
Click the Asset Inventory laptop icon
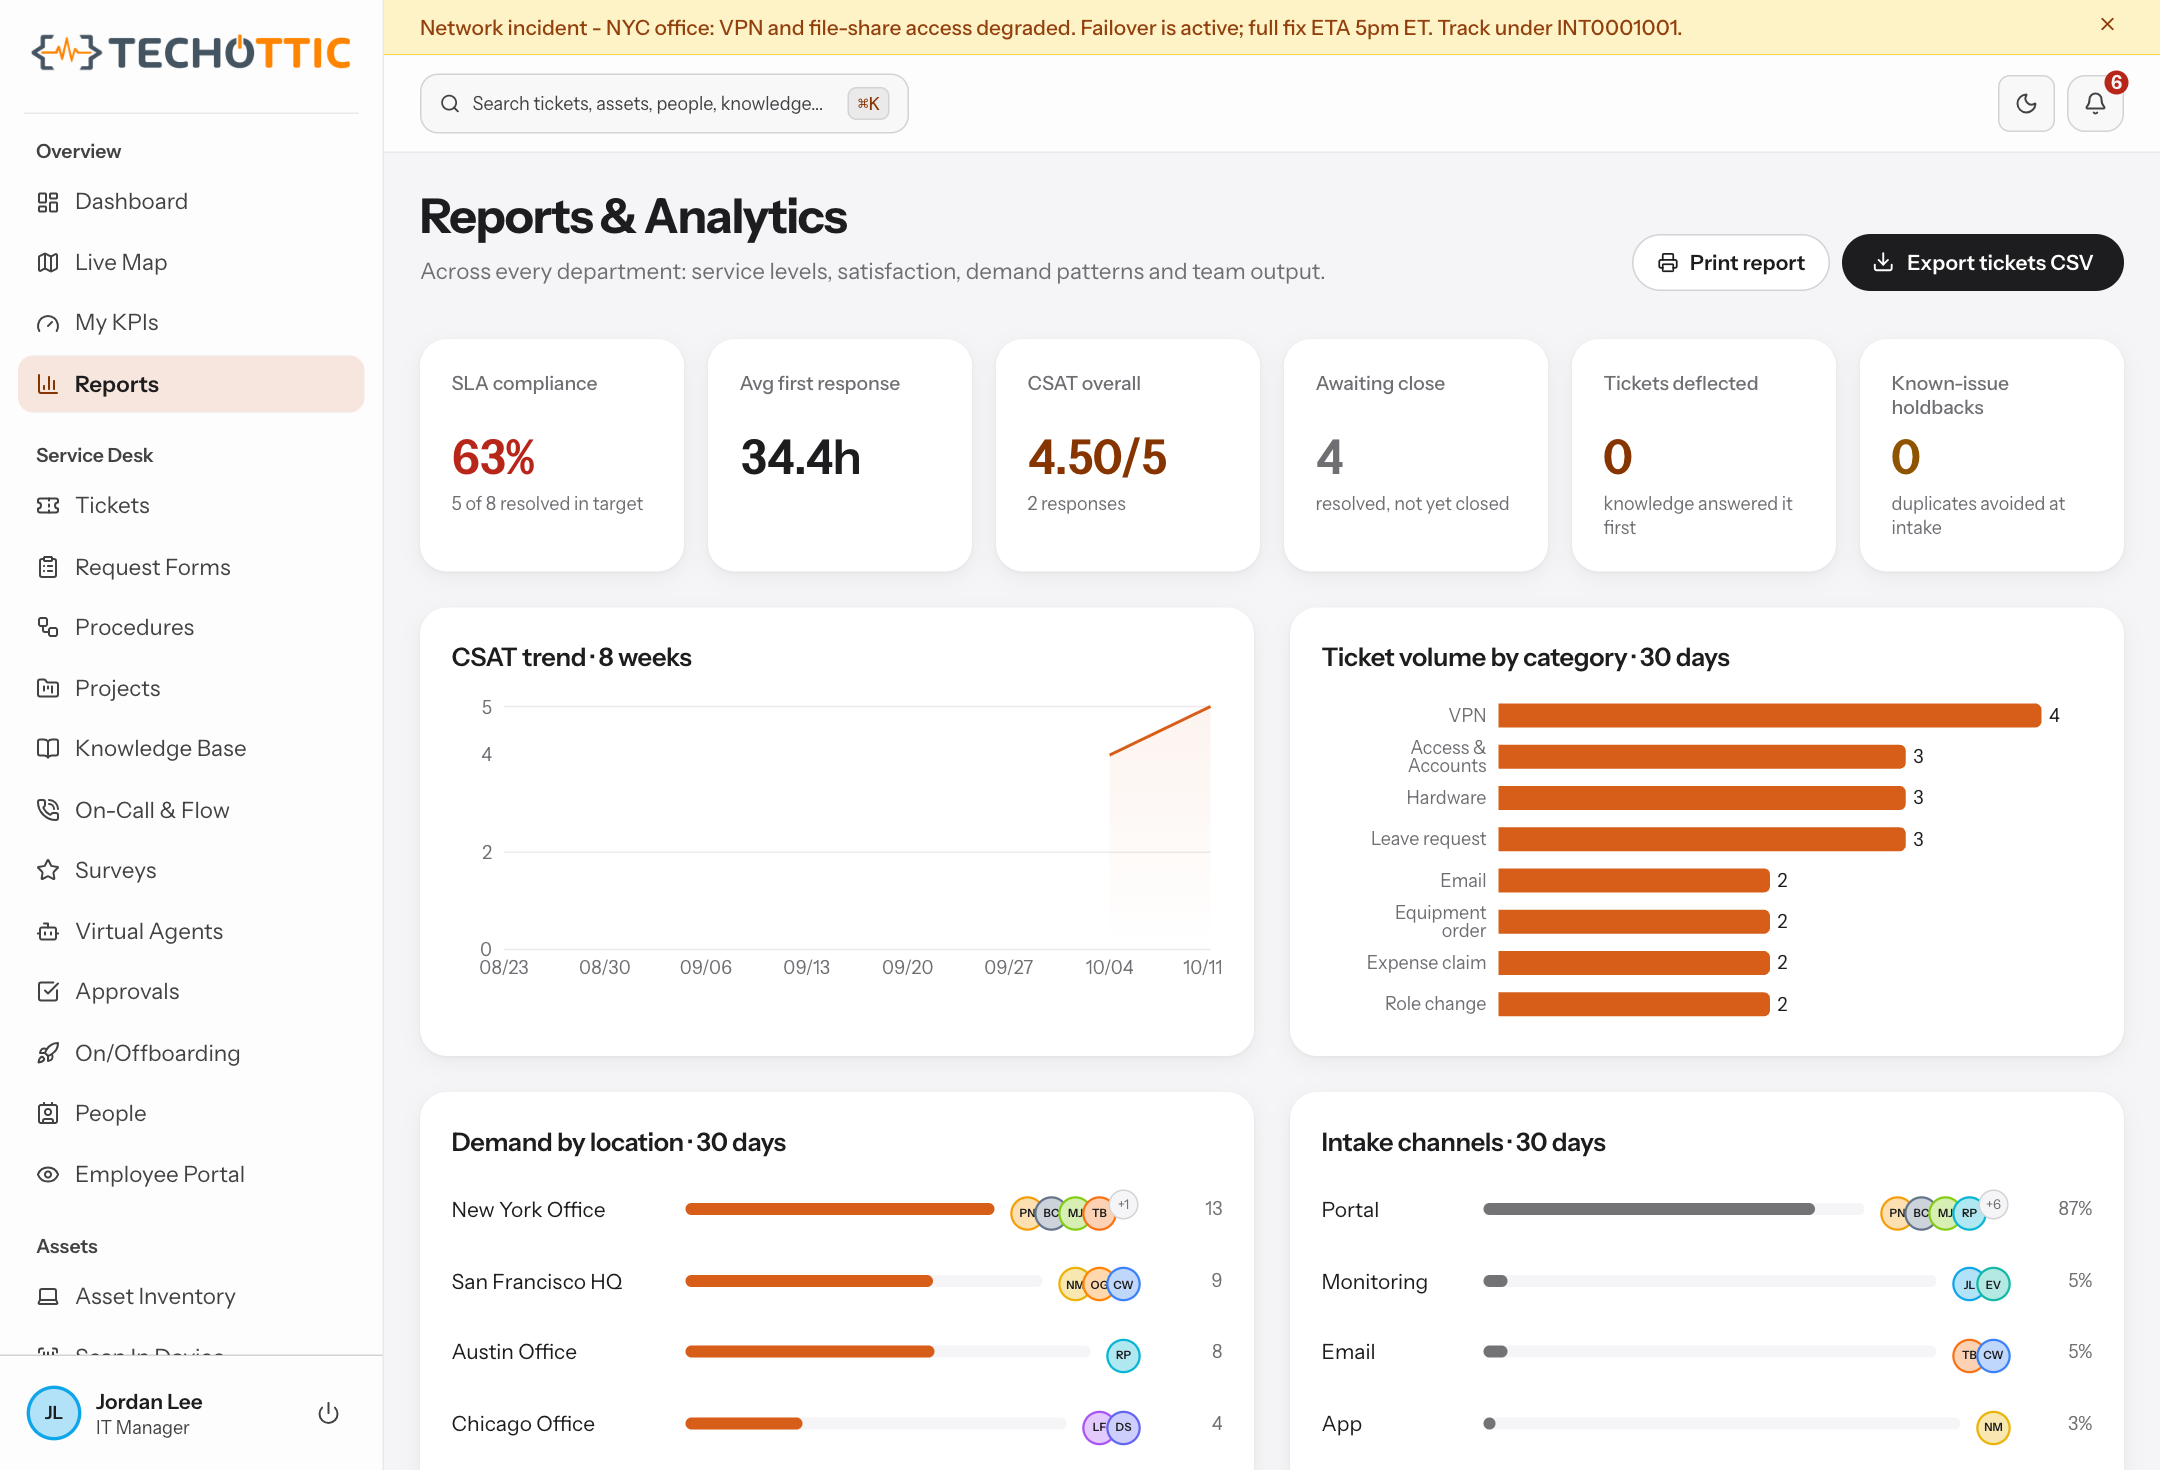(48, 1296)
